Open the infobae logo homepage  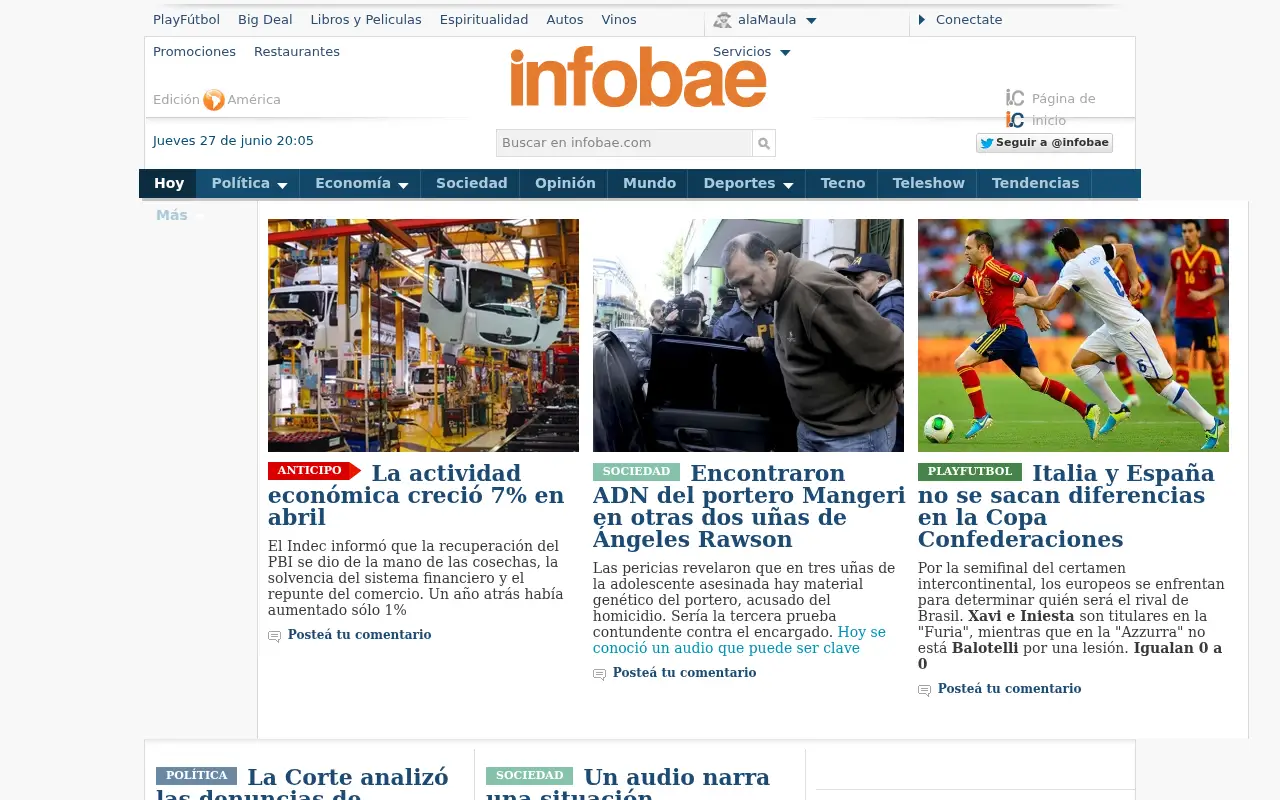(638, 77)
